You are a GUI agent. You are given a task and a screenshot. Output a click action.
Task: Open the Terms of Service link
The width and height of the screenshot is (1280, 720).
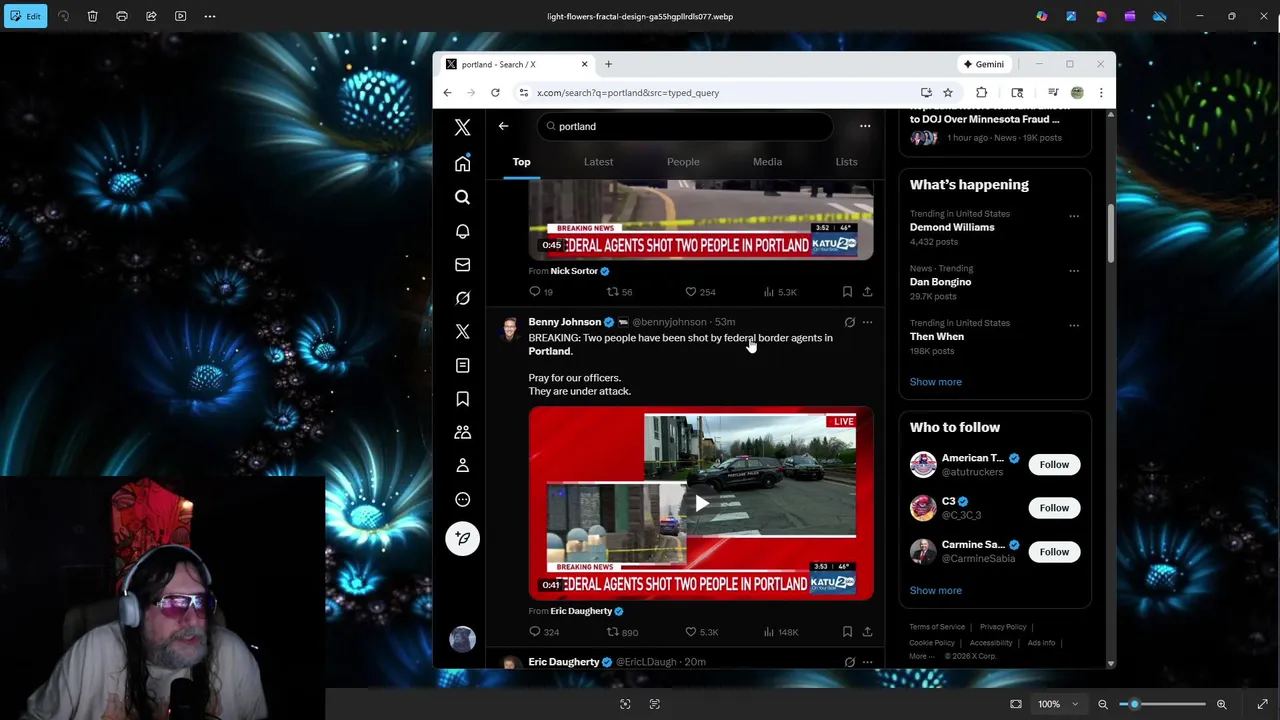pyautogui.click(x=937, y=627)
